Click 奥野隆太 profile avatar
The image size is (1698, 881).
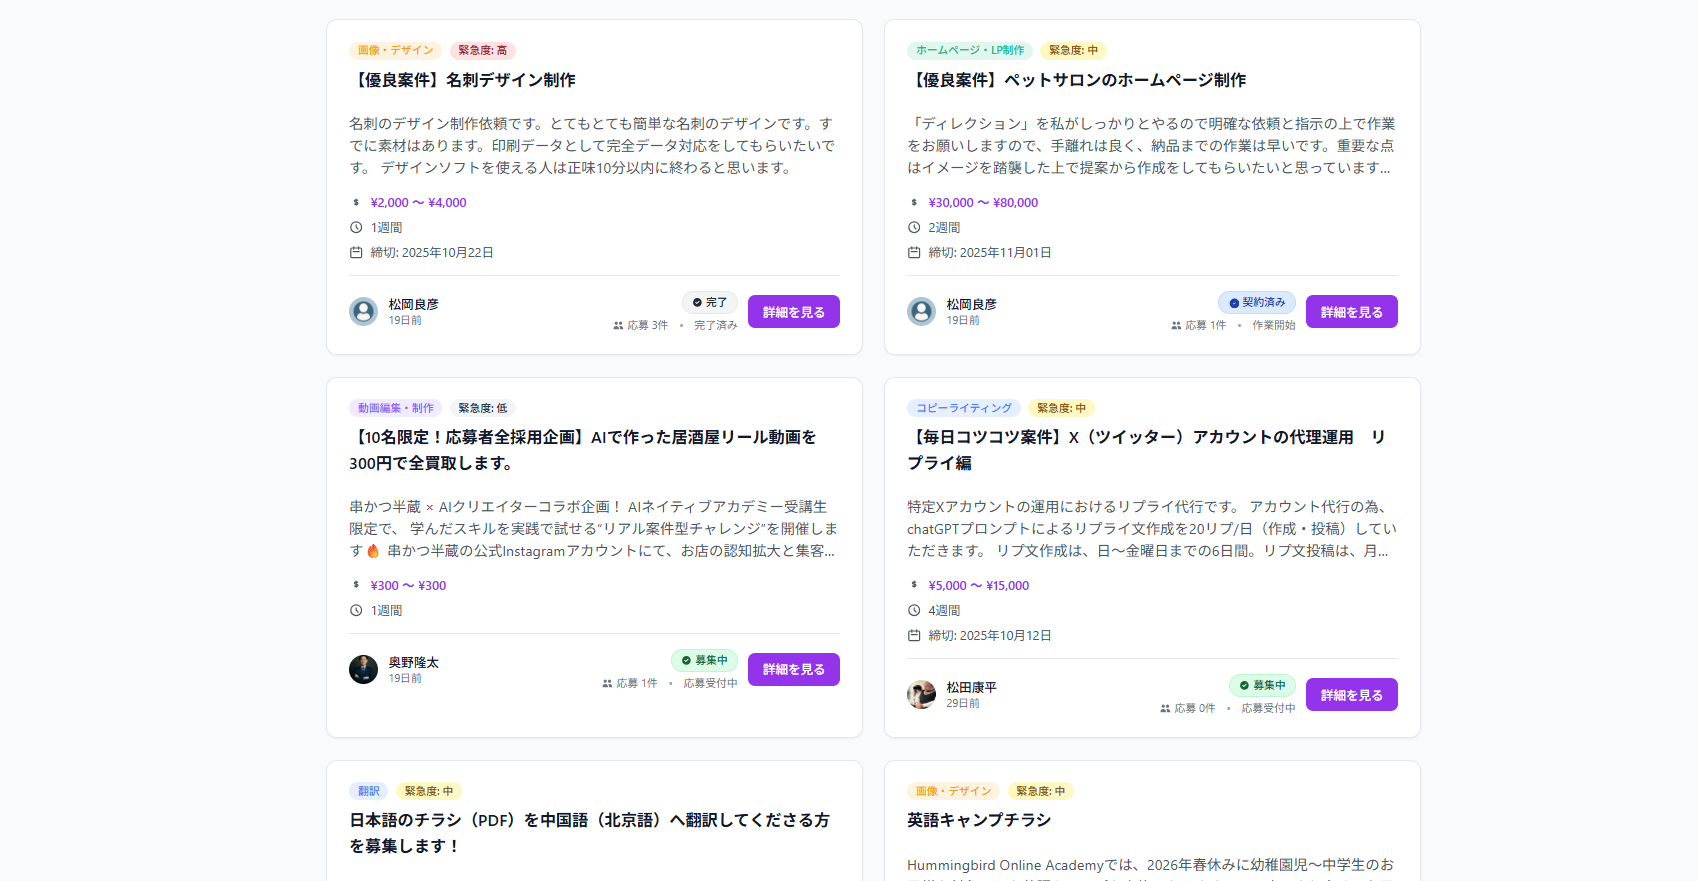click(363, 670)
